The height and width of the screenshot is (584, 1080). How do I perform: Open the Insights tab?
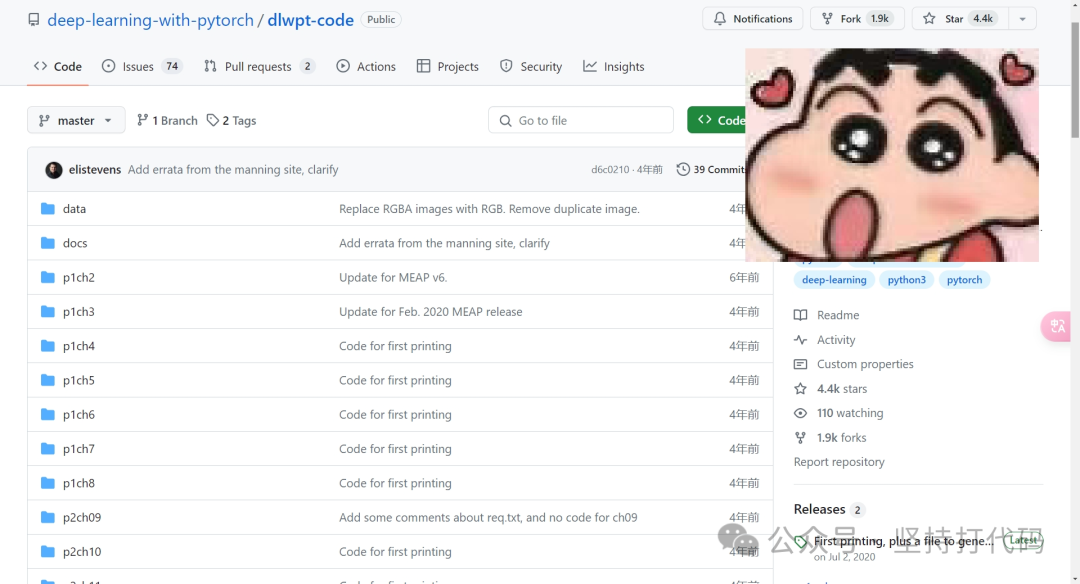614,67
